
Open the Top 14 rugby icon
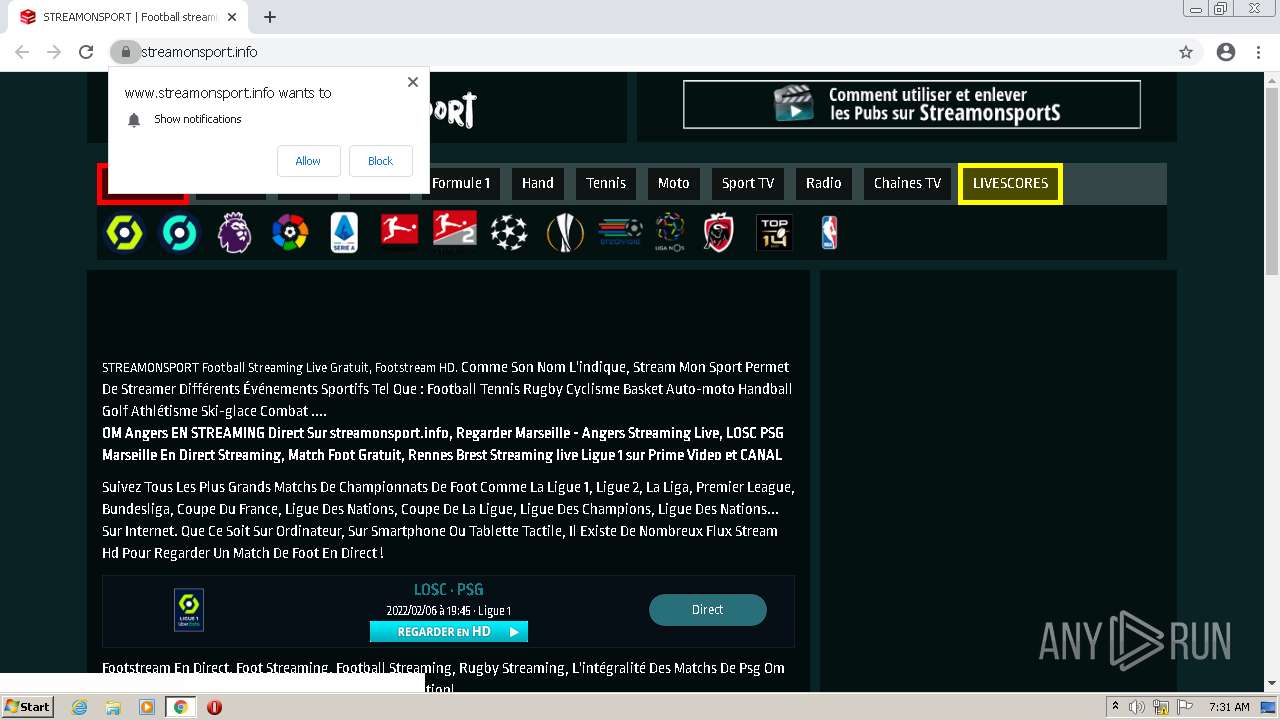point(775,233)
